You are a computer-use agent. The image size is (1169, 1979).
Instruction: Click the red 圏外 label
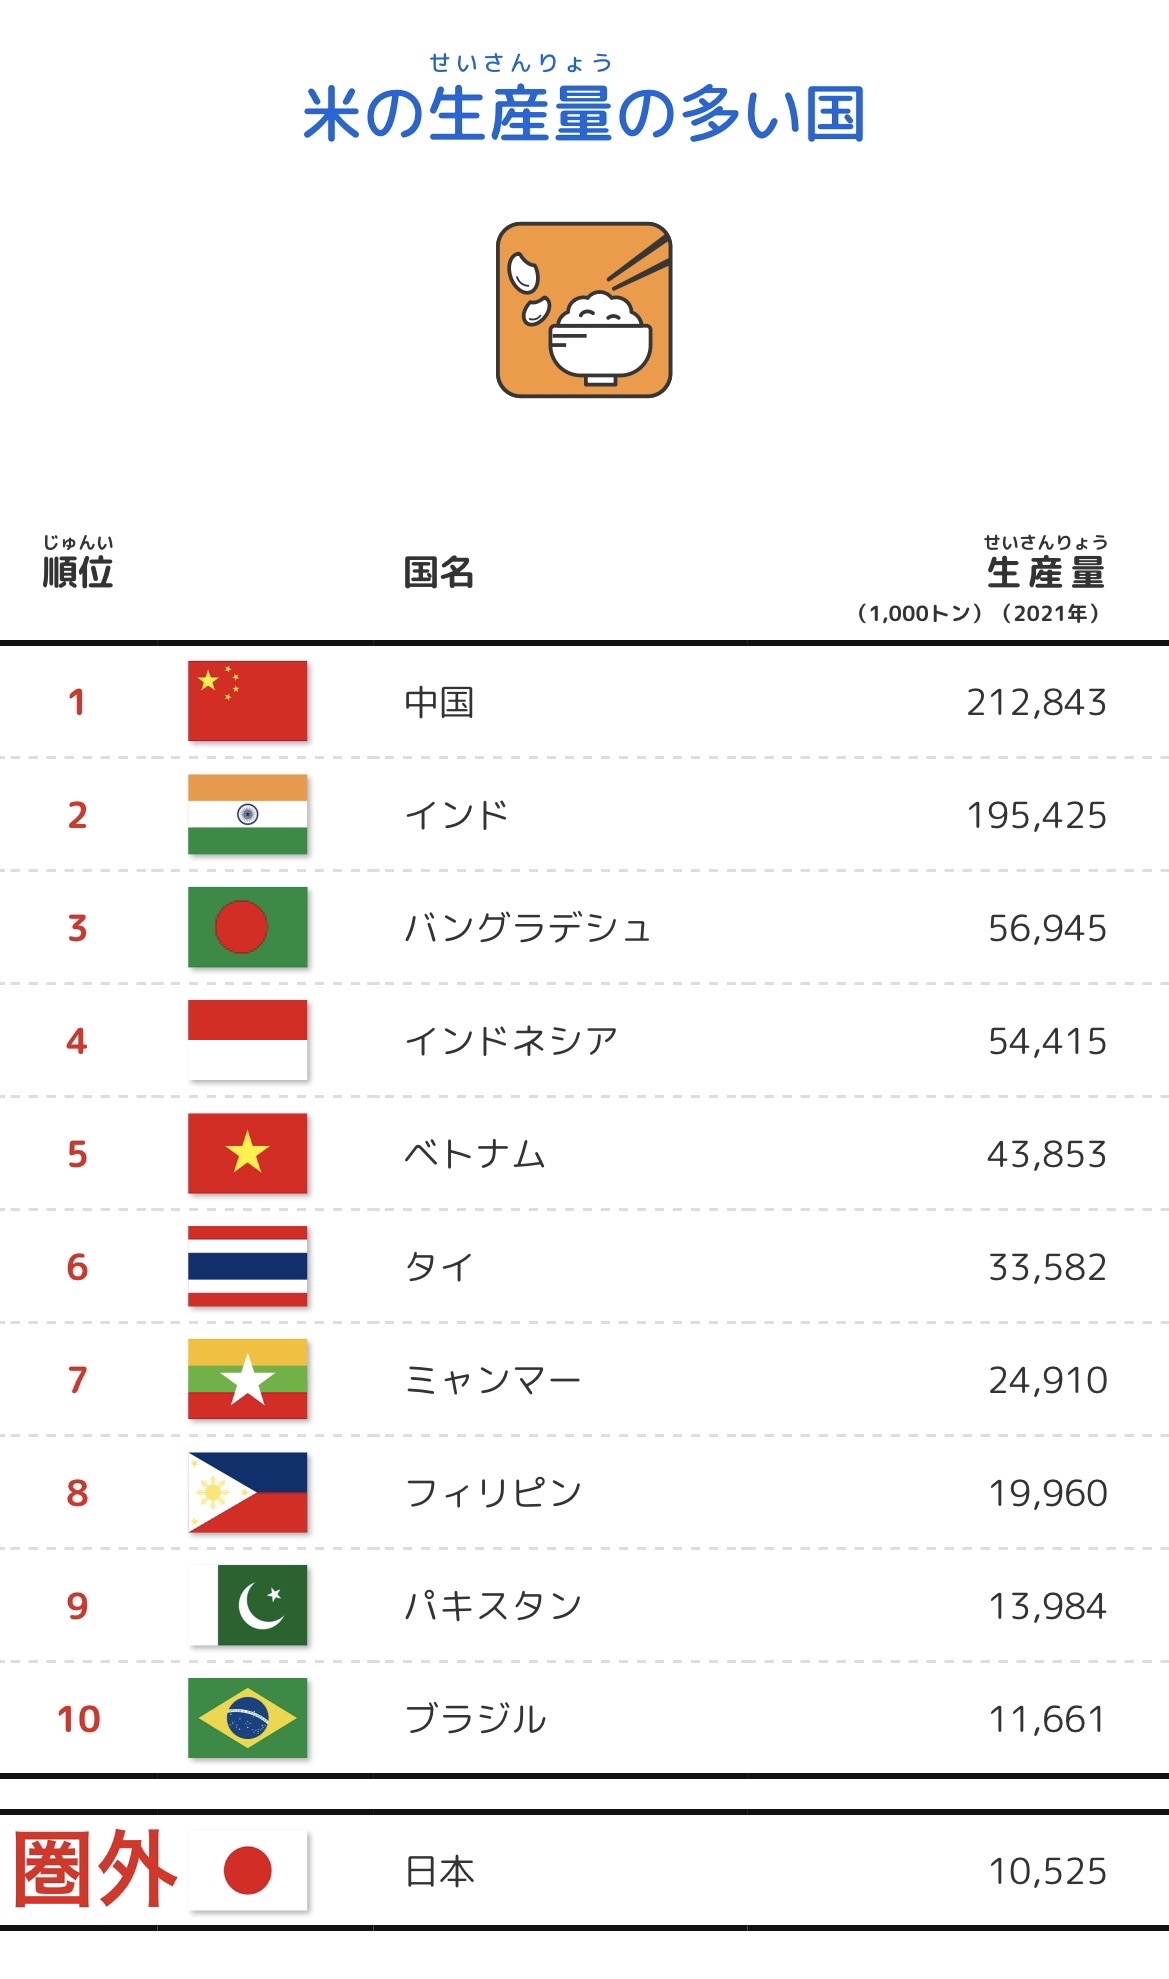95,1869
